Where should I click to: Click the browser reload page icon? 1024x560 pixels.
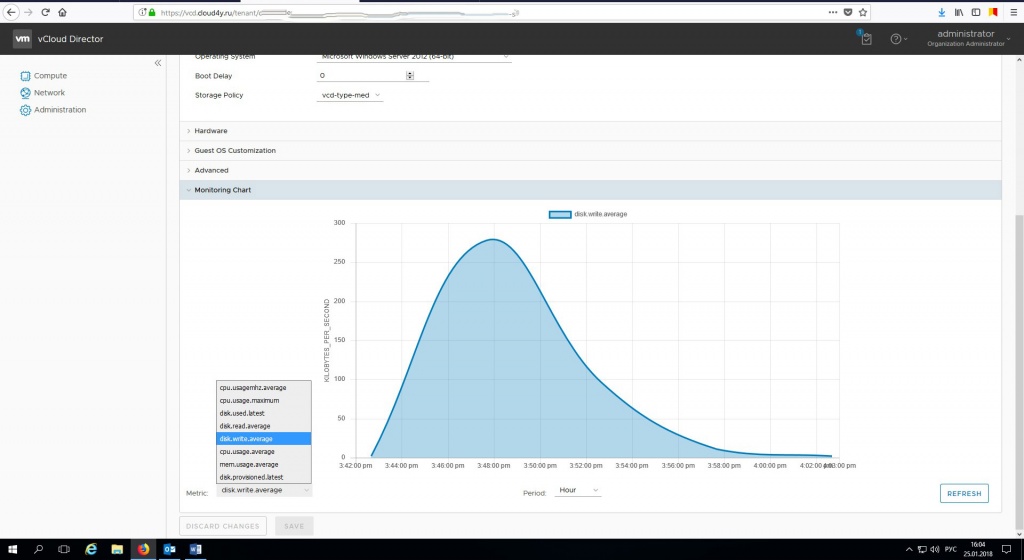click(45, 12)
